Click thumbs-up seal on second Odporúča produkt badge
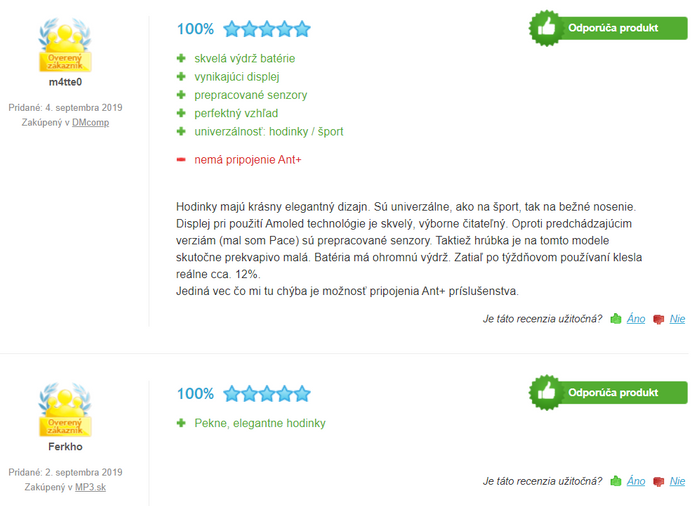 tap(546, 392)
